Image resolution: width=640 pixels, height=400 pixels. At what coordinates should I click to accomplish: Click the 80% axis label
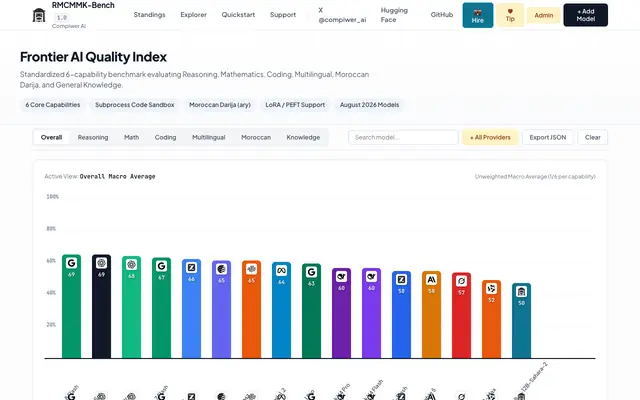pos(51,229)
